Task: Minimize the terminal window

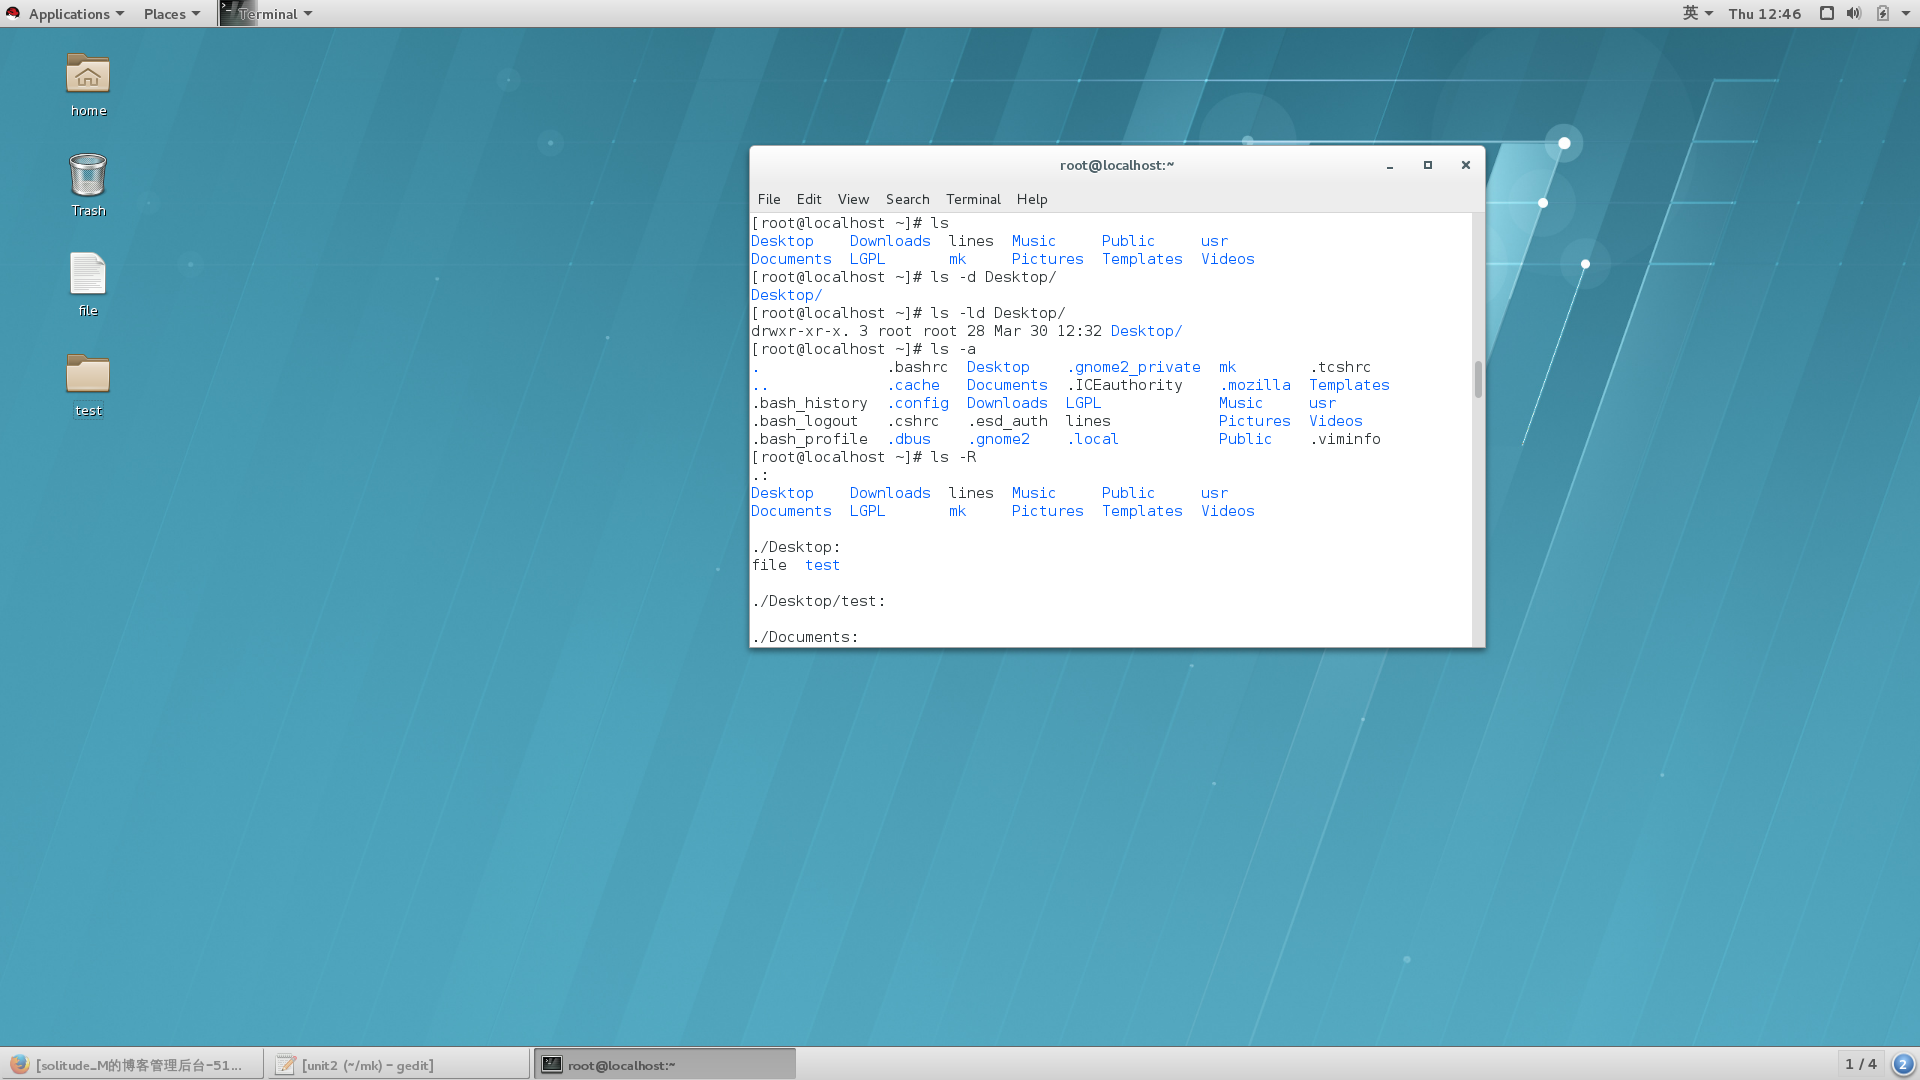Action: pos(1390,166)
